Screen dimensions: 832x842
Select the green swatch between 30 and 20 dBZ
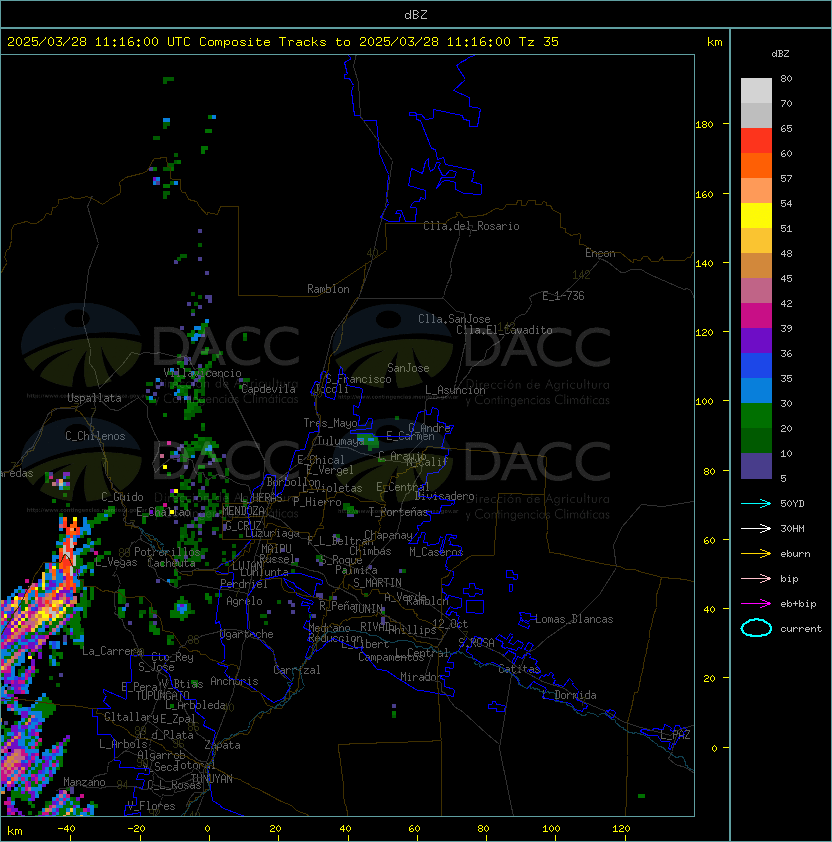pyautogui.click(x=756, y=416)
